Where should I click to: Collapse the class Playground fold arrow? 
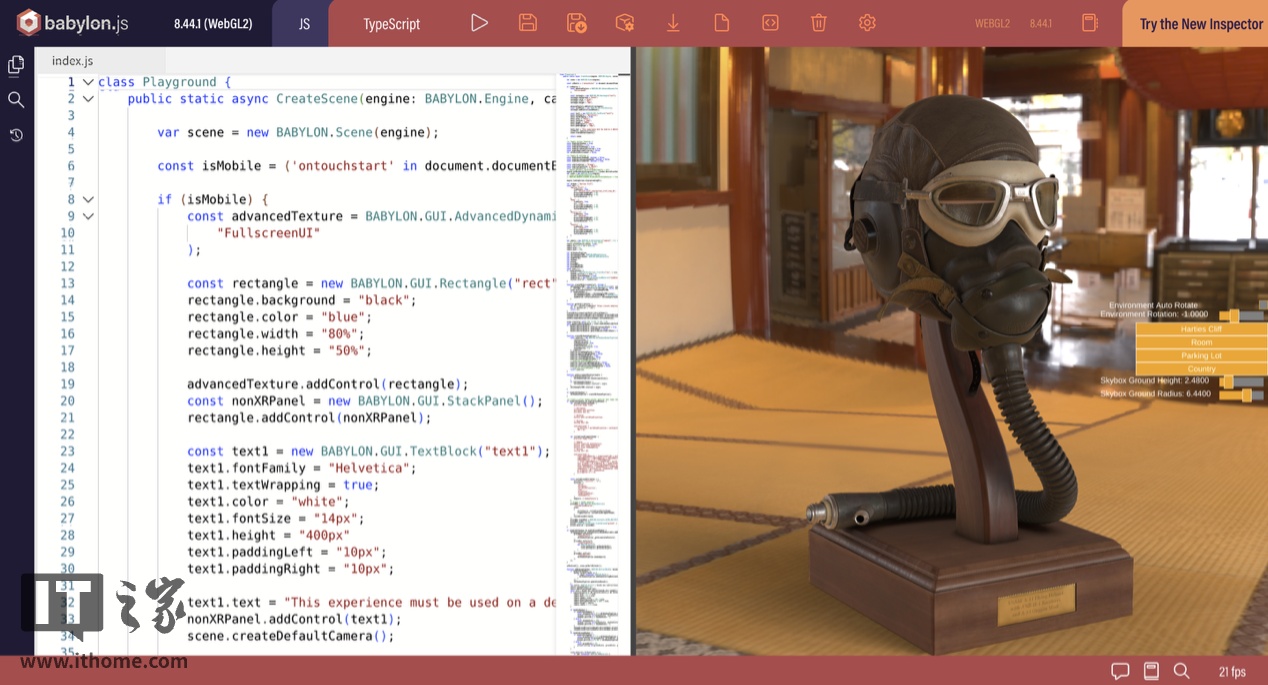88,82
